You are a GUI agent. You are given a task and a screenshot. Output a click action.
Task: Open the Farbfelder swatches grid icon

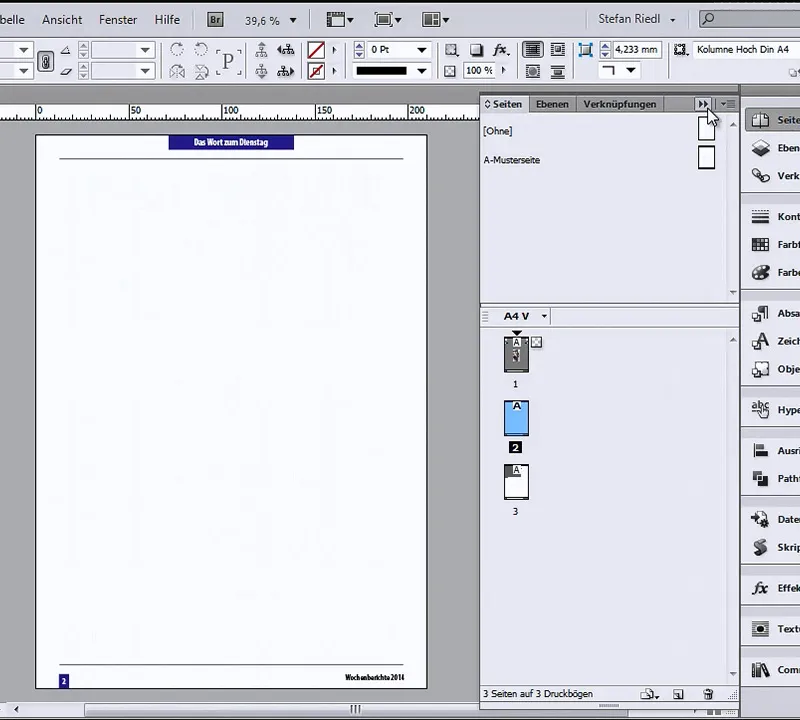click(761, 244)
